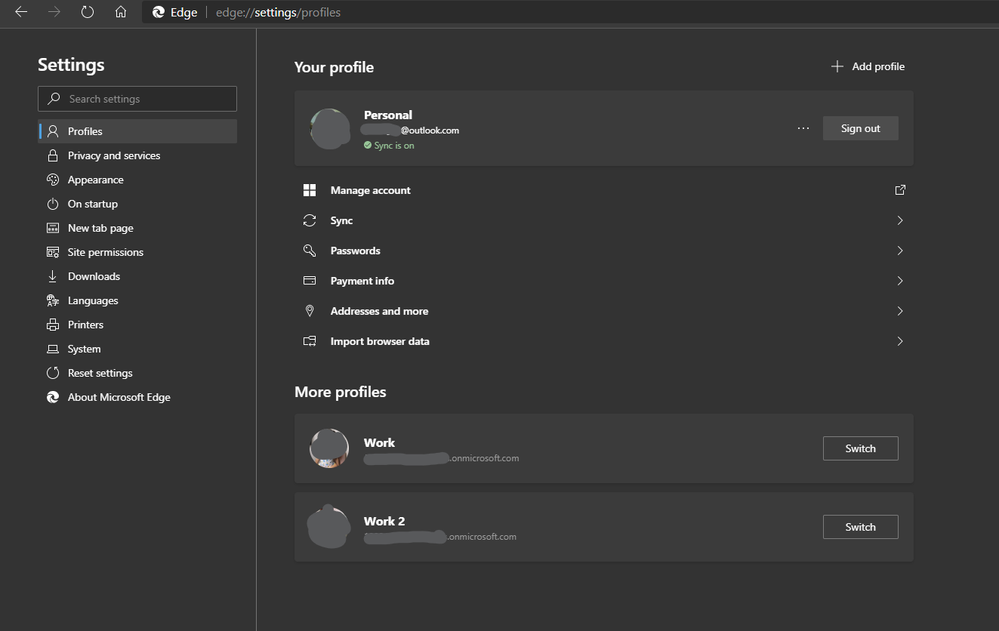Click the Work profile avatar
The width and height of the screenshot is (999, 631).
(329, 448)
